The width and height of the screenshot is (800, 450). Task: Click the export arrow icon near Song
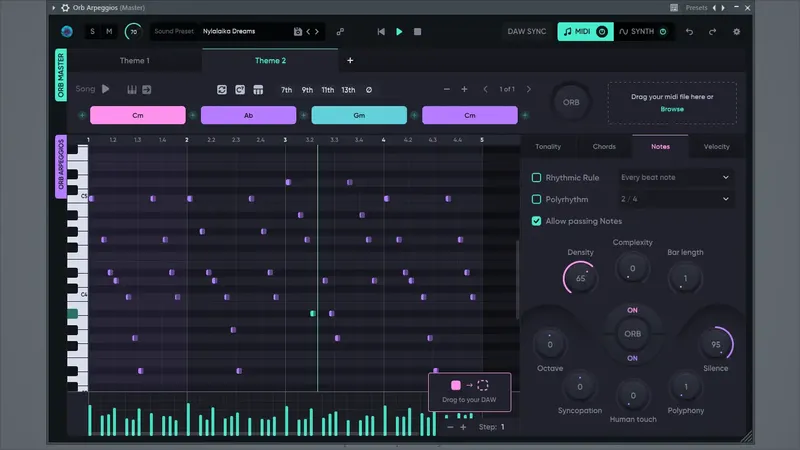coord(147,90)
